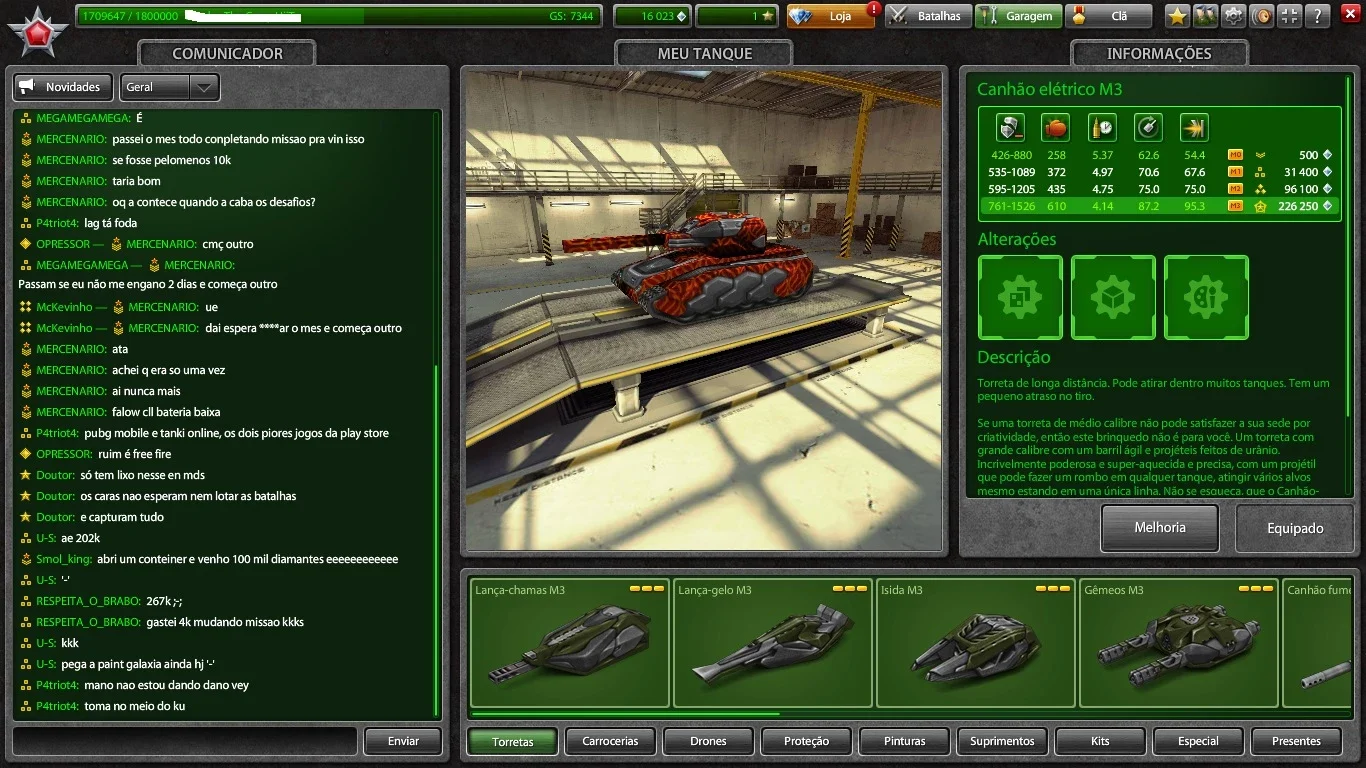The width and height of the screenshot is (1366, 768).
Task: Click the turret rotation speed icon
Action: click(x=1148, y=127)
